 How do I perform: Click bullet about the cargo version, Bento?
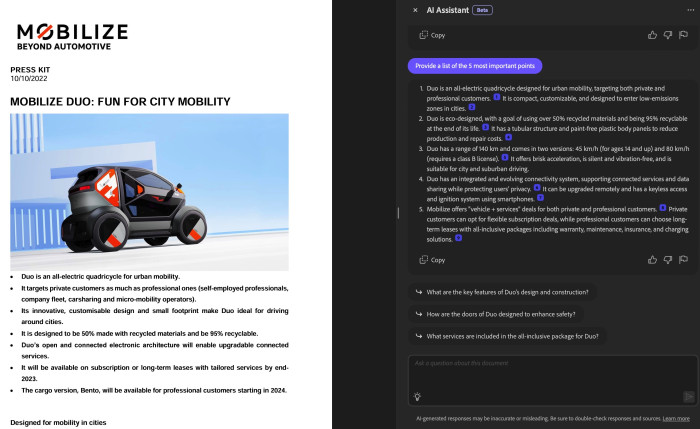(154, 390)
